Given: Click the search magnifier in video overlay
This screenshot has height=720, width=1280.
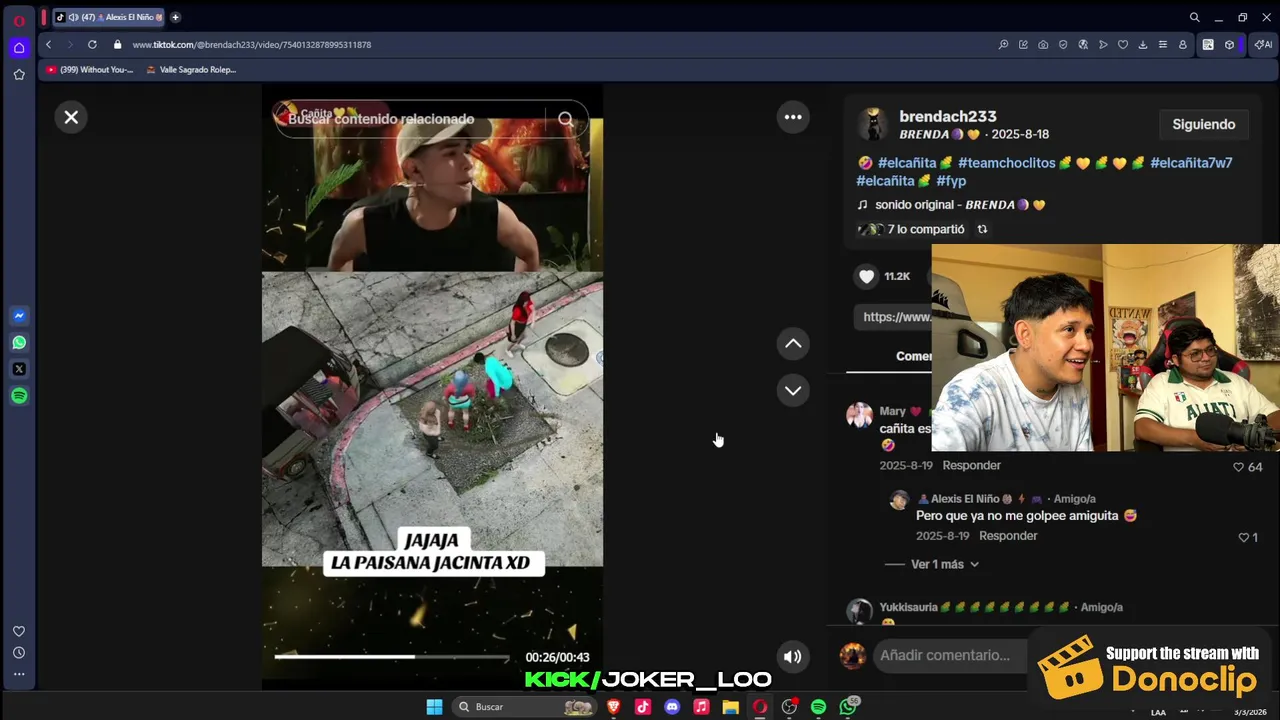Looking at the screenshot, I should click(x=566, y=119).
